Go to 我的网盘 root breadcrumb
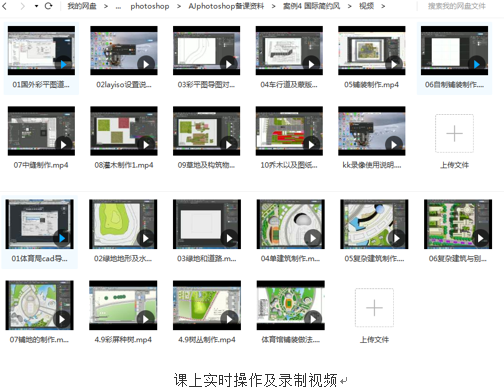Viewport: 504px width, 392px height. [82, 6]
